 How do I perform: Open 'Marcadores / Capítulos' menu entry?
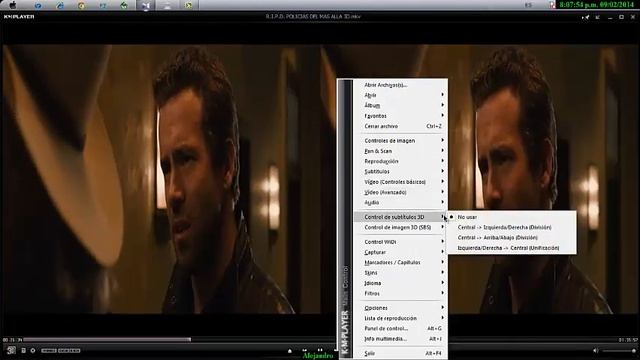400,262
